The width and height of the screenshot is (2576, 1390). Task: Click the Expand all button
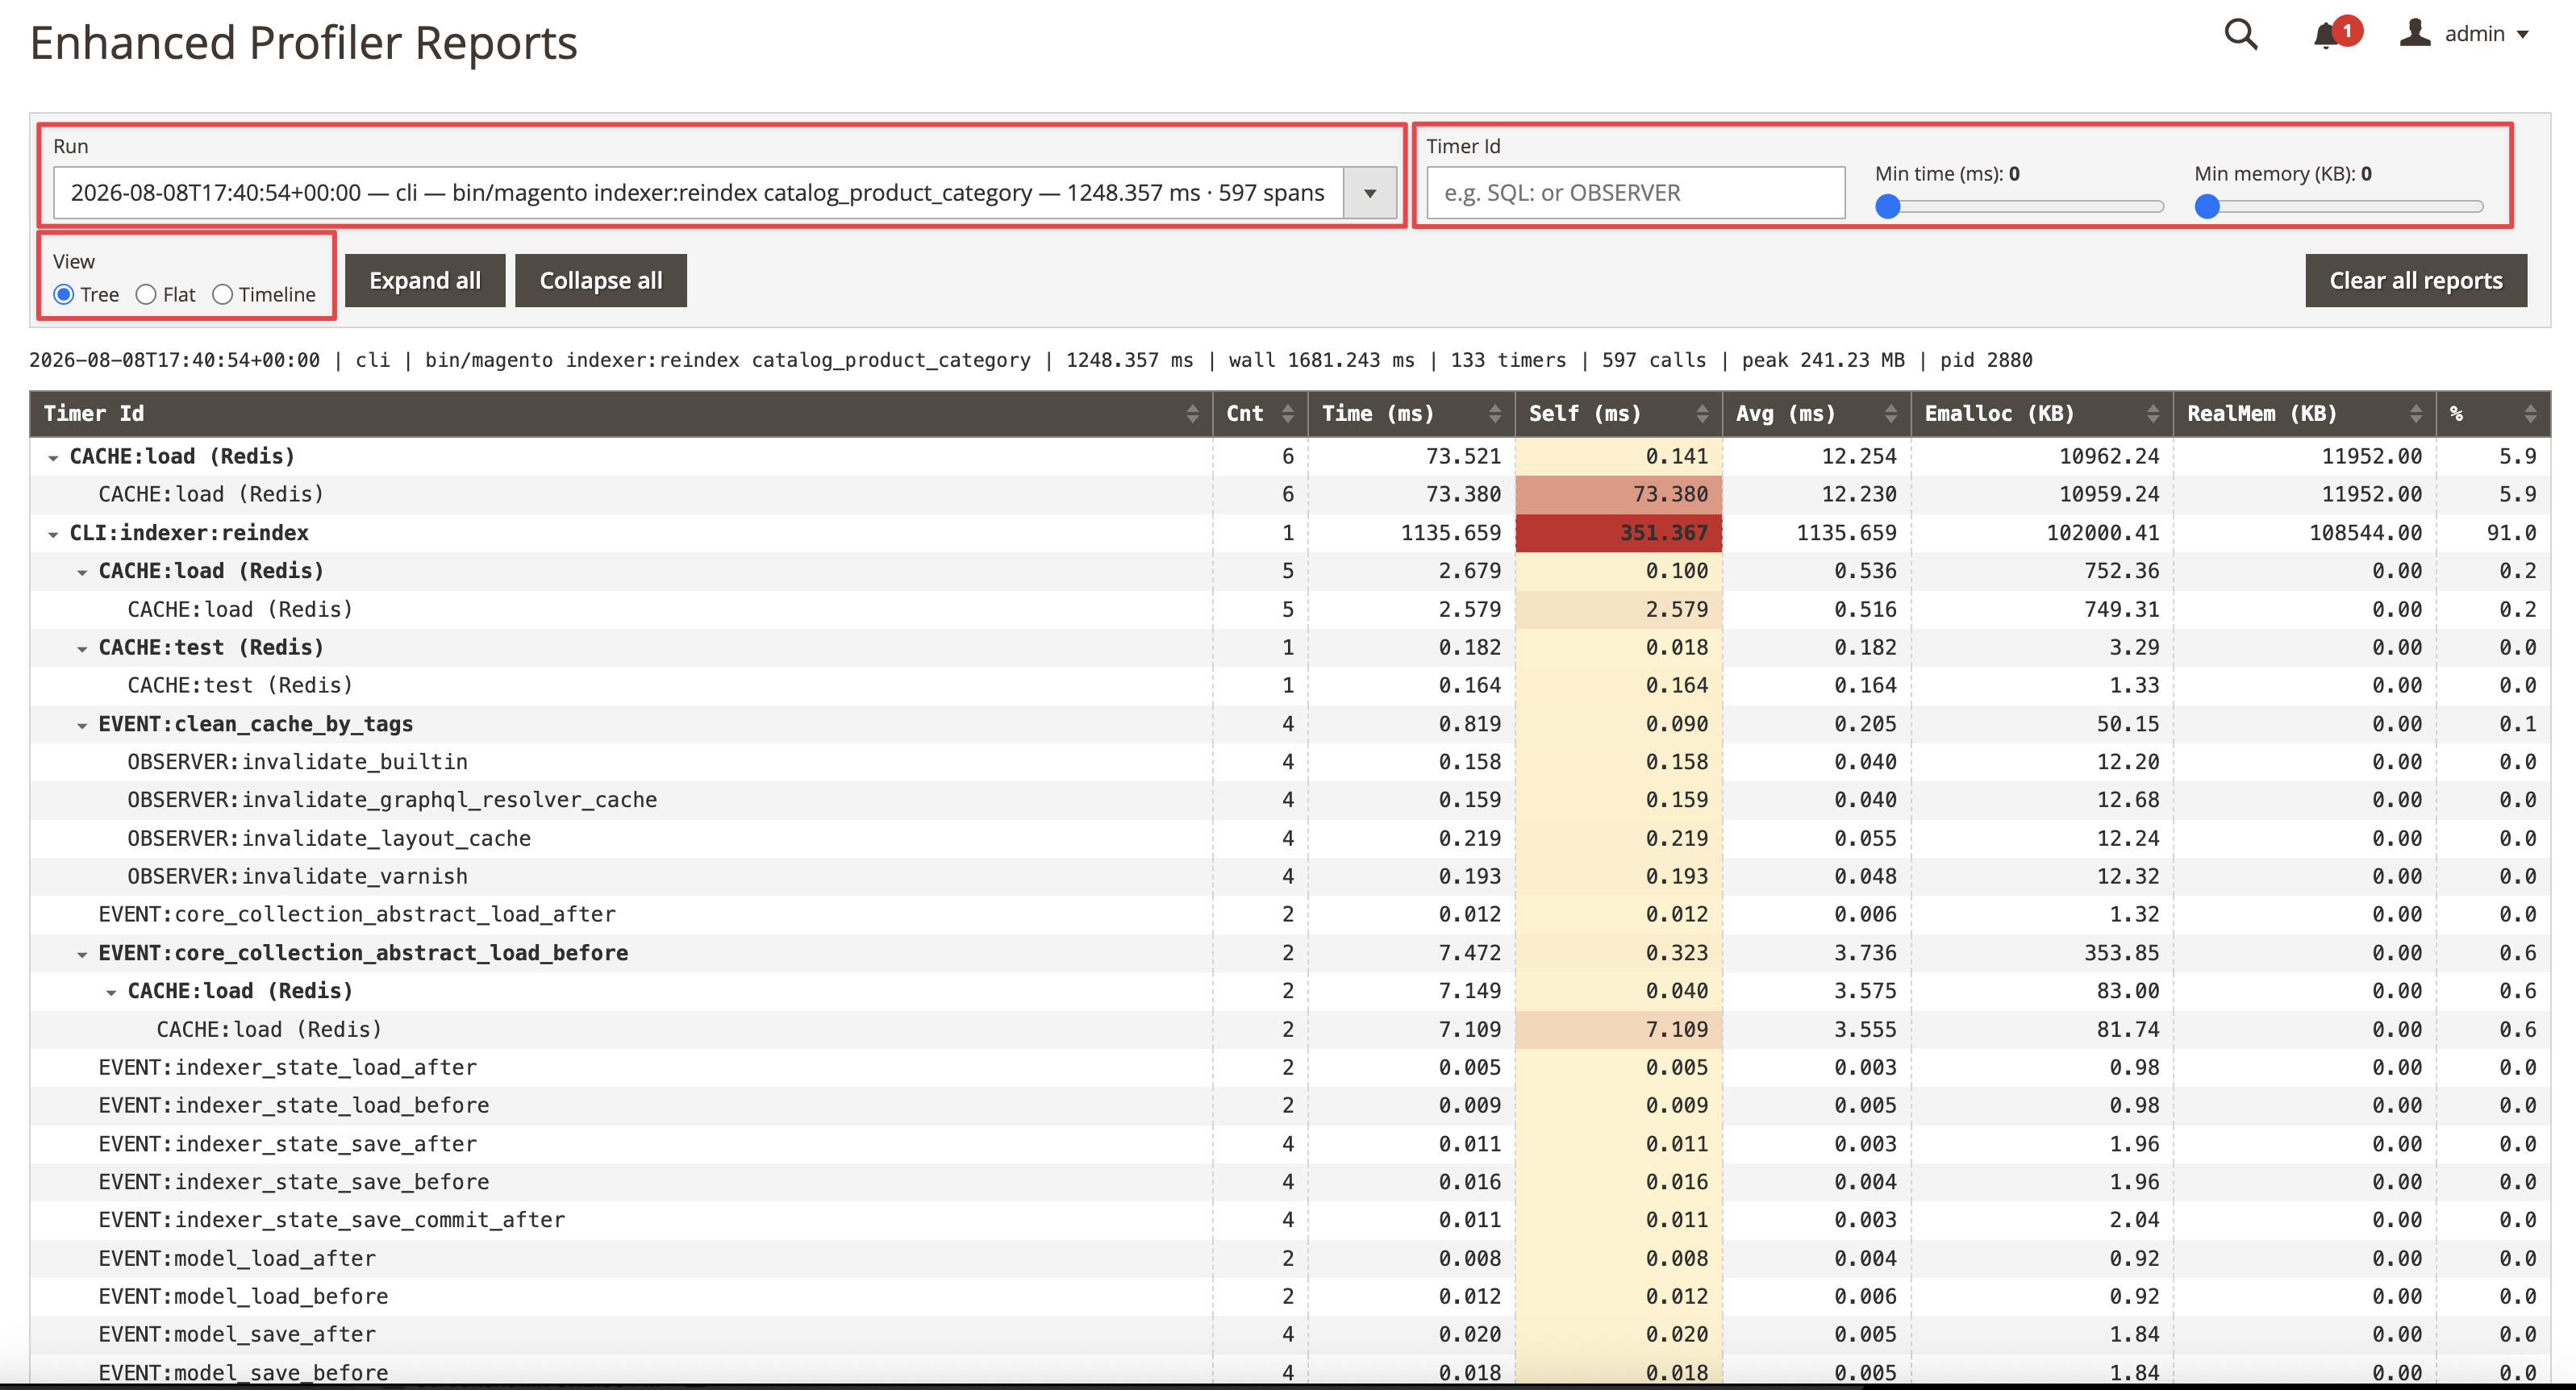pyautogui.click(x=425, y=280)
